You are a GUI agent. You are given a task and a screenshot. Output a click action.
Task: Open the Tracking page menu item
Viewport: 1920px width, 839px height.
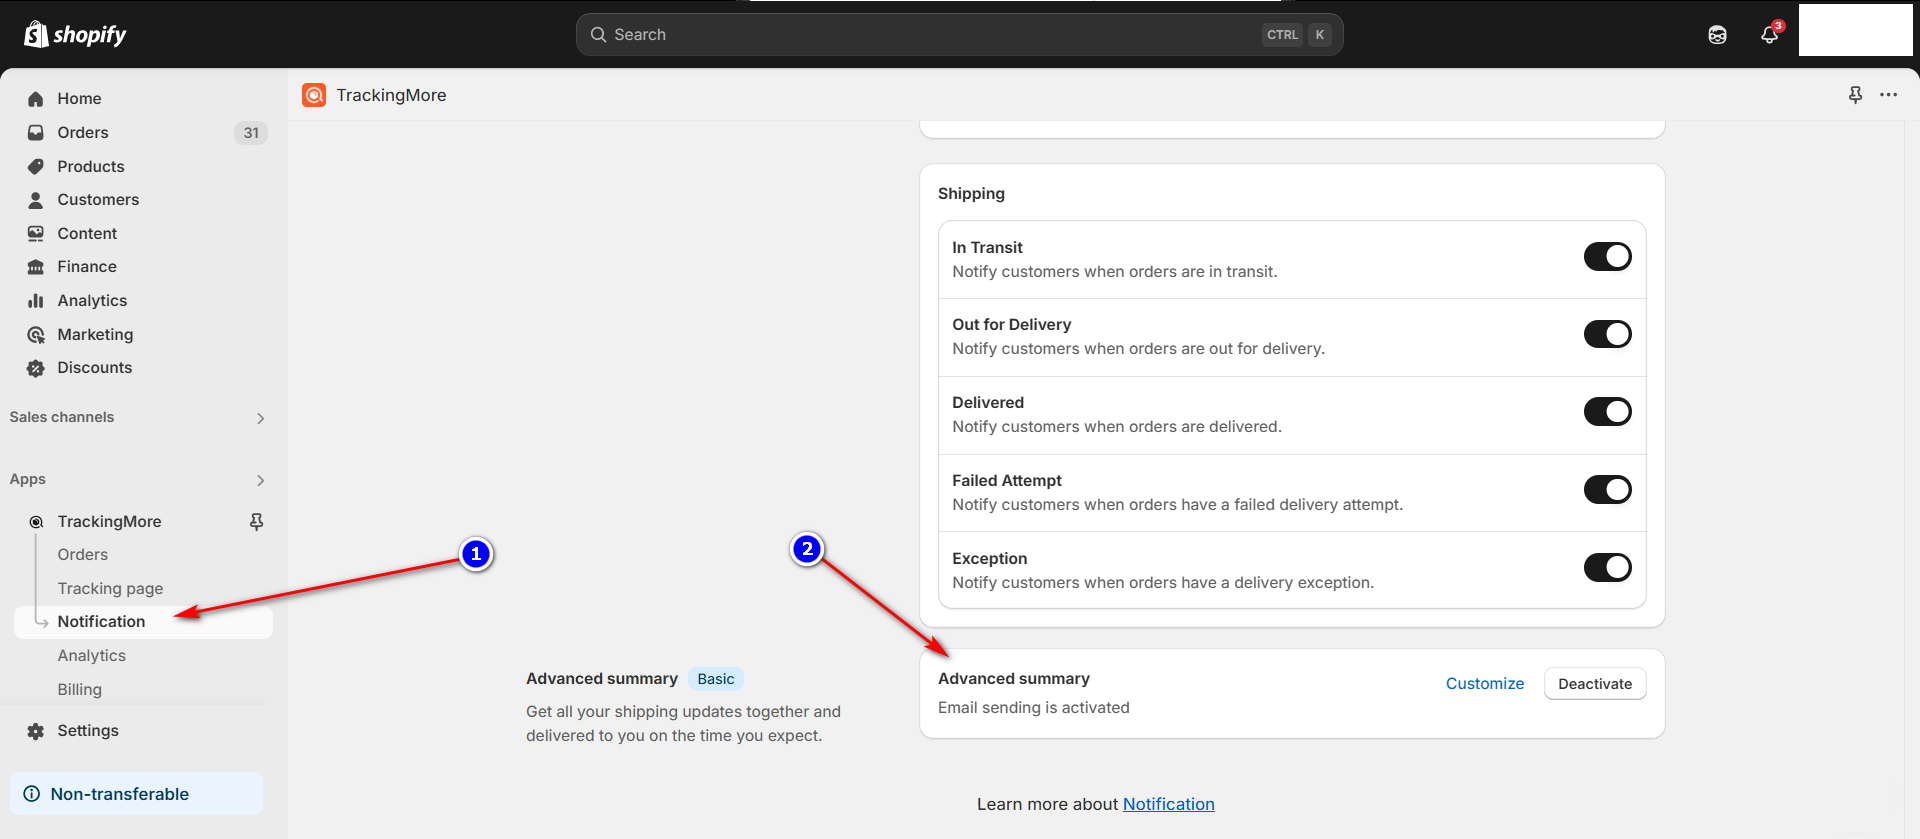110,589
